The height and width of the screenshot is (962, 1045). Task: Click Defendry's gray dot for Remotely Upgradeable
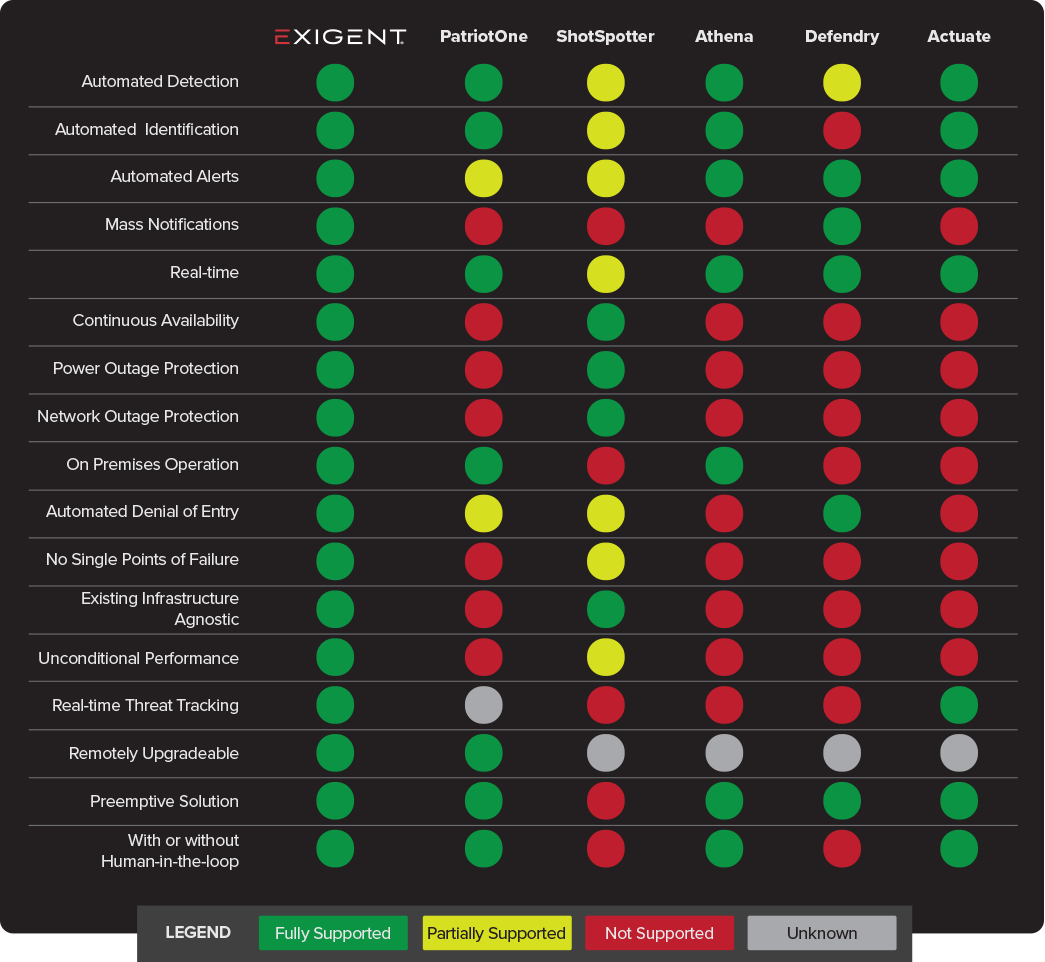pyautogui.click(x=842, y=753)
